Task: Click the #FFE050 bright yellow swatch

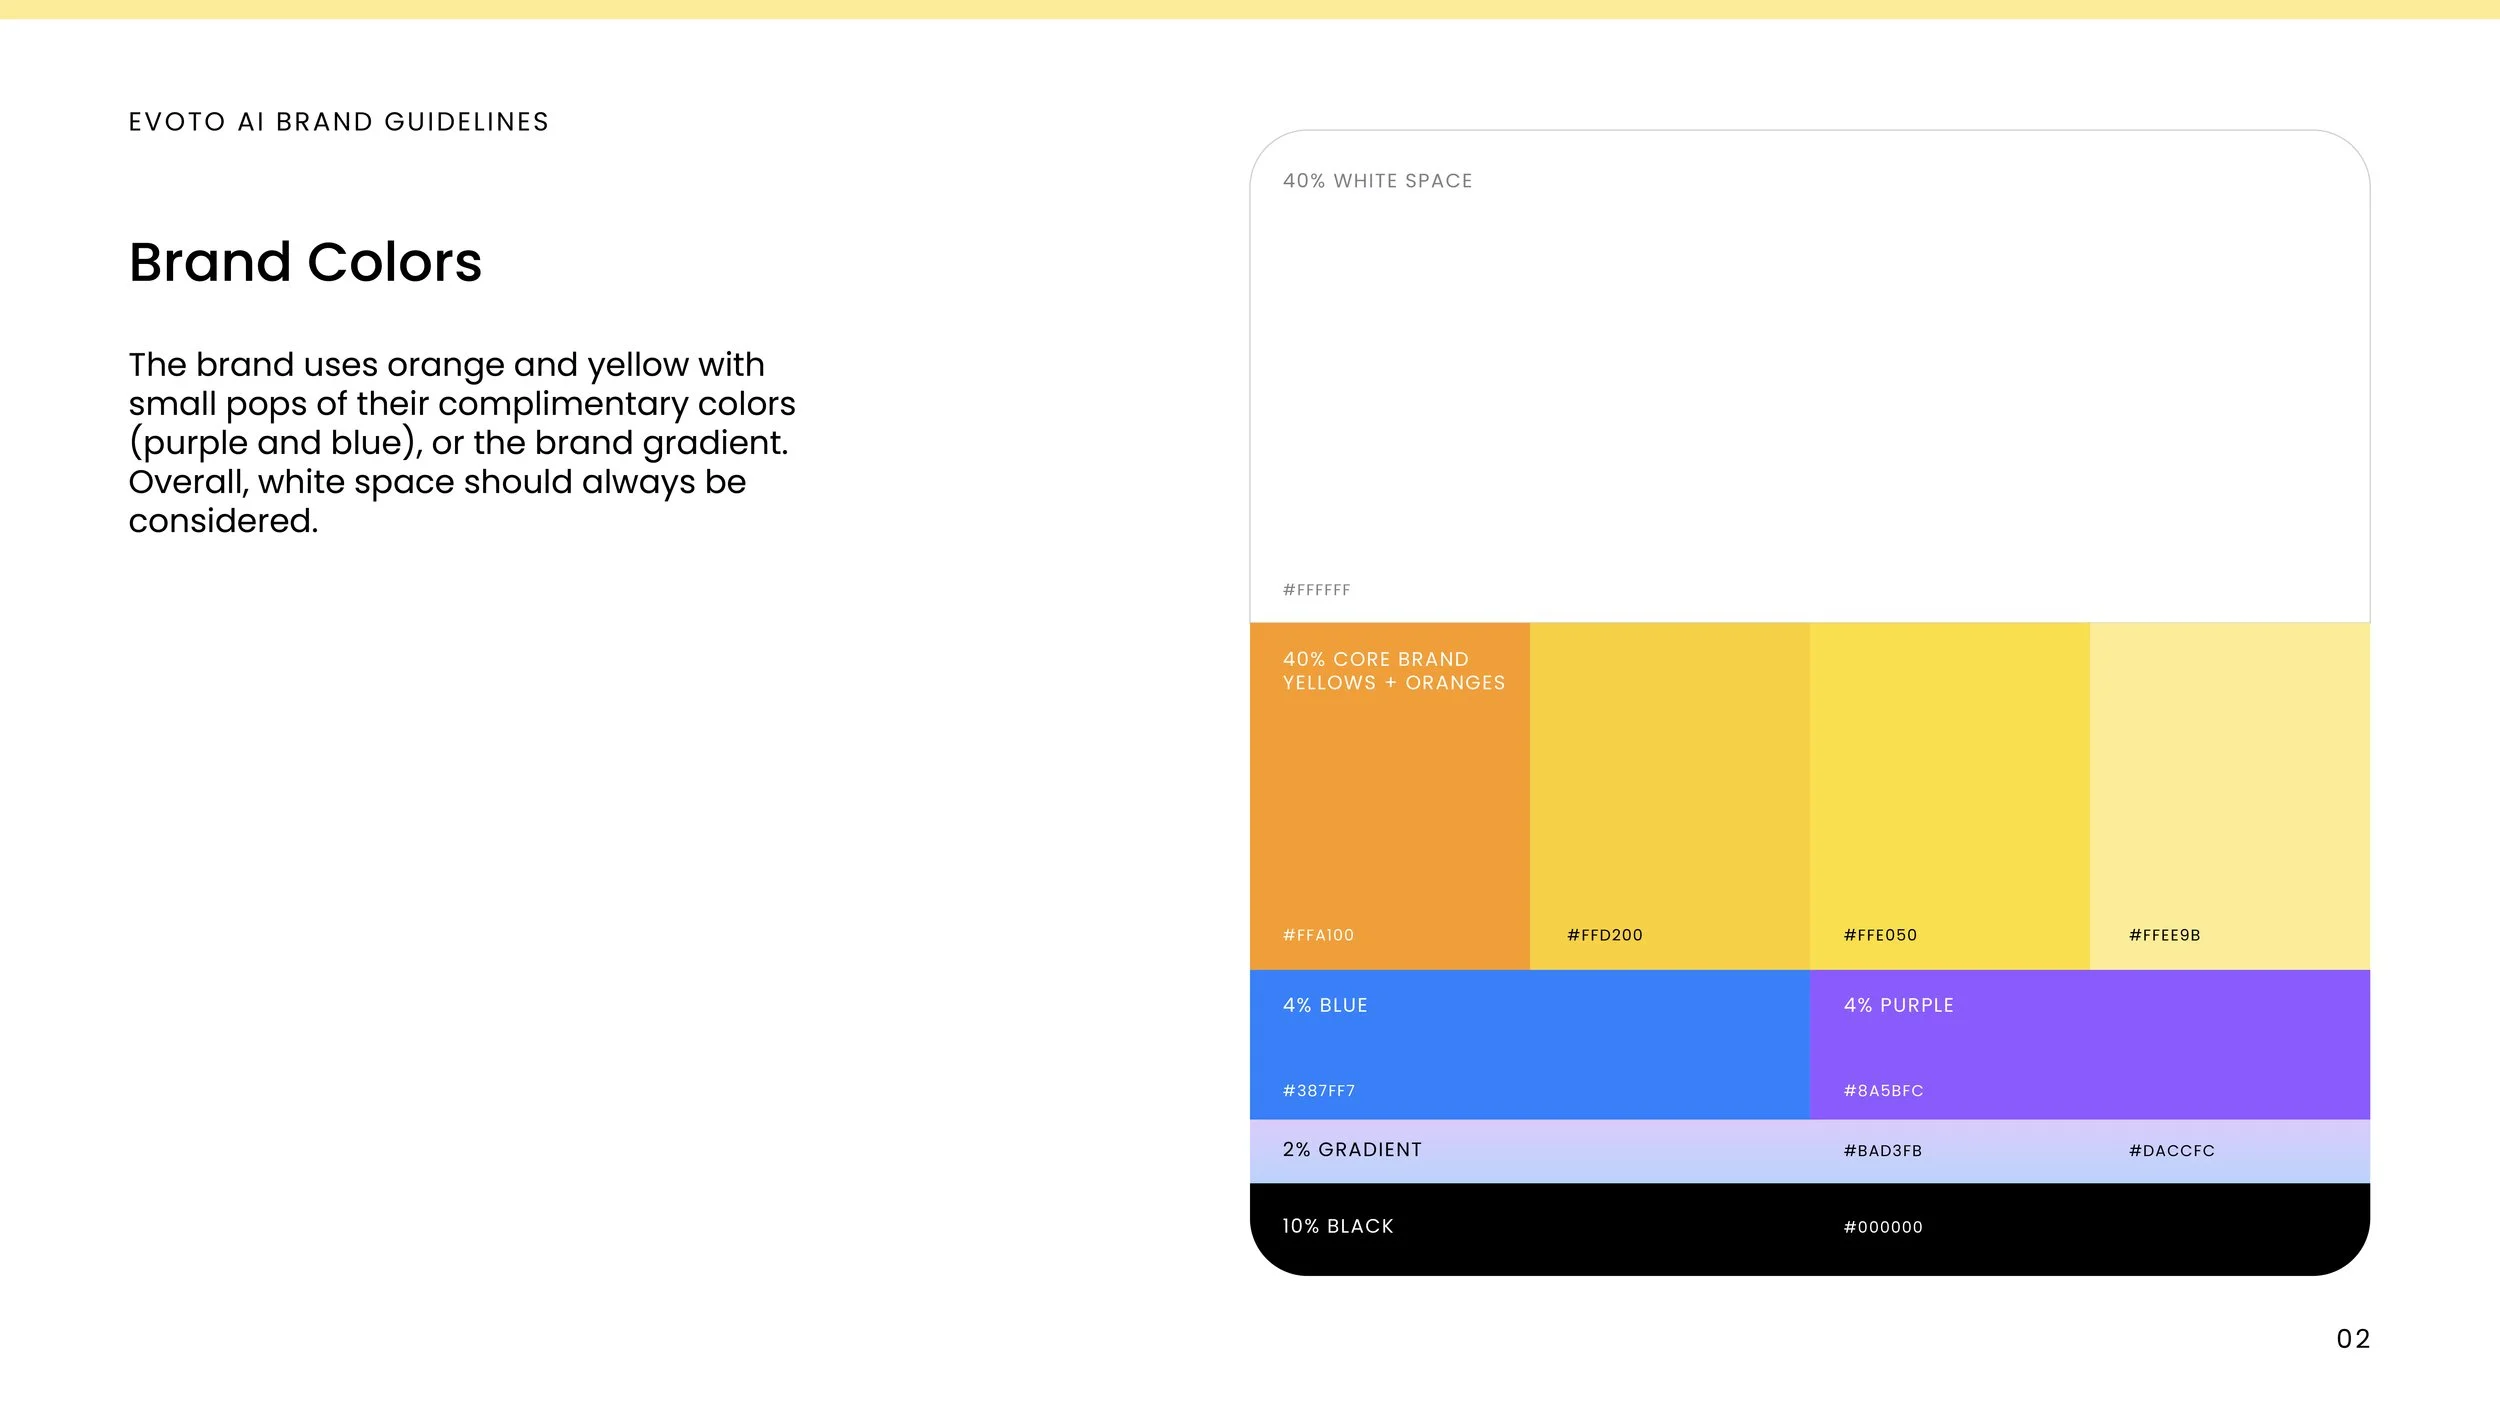Action: tap(1949, 795)
